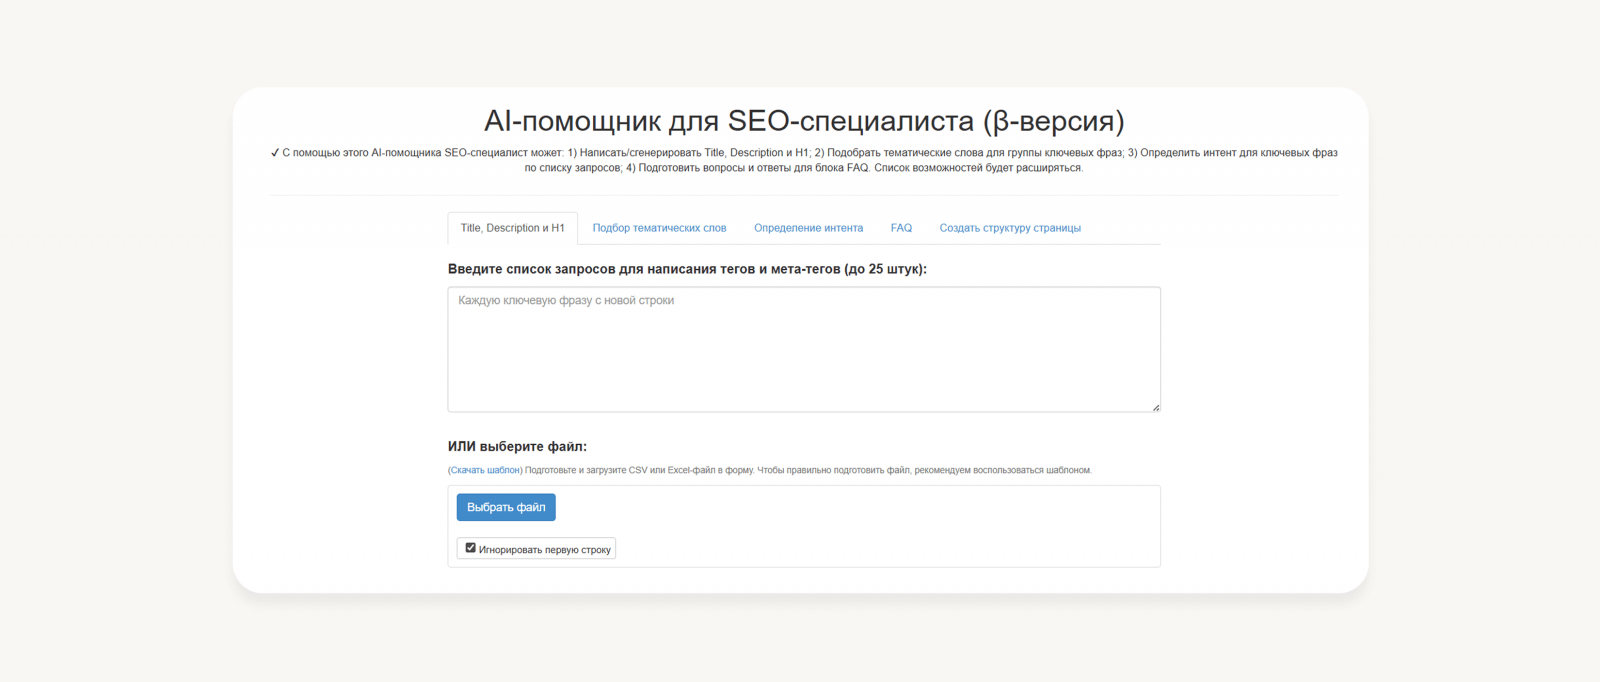1600x682 pixels.
Task: Open the Title, Description и H1 tab
Action: click(x=512, y=228)
